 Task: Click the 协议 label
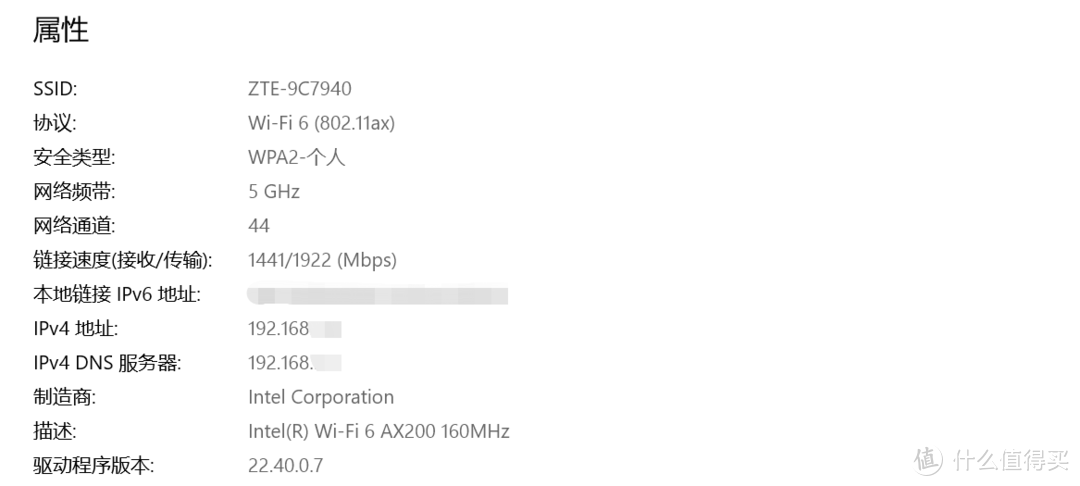pos(54,123)
